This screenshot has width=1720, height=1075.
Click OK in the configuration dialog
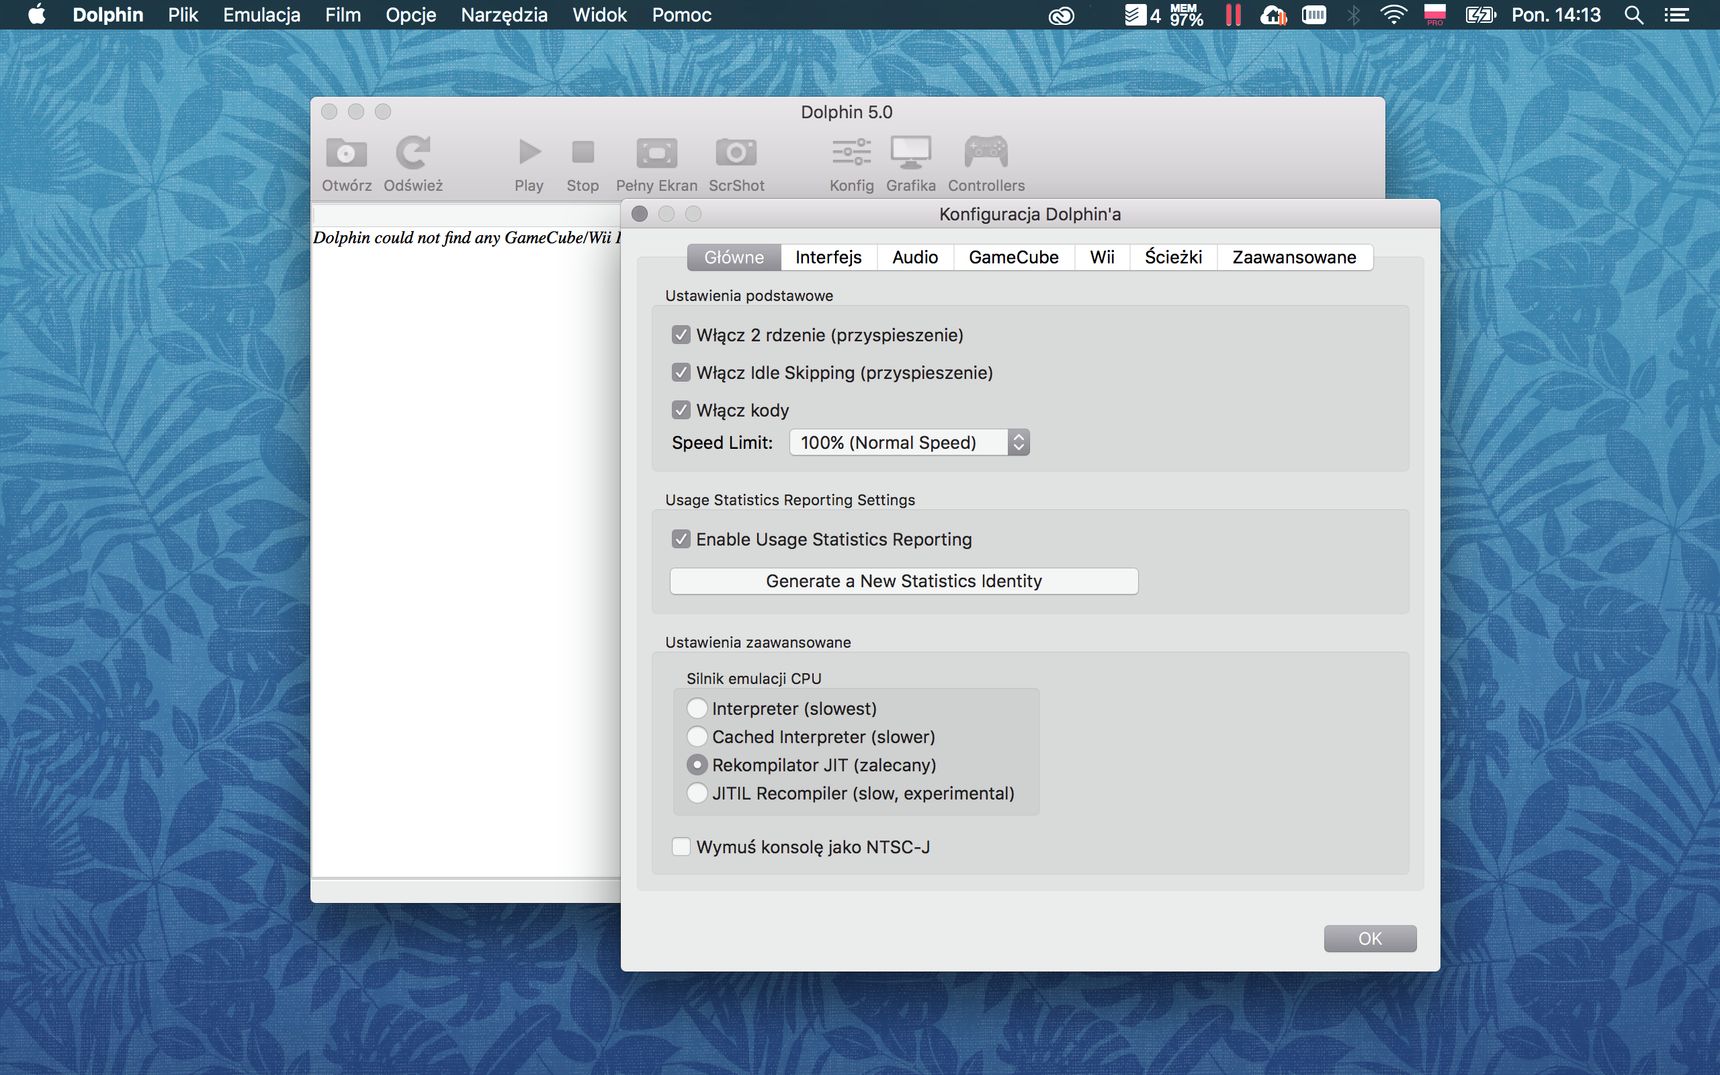pos(1370,938)
